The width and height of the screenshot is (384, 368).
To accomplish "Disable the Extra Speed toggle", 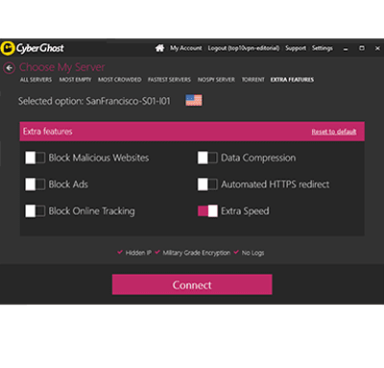I will [207, 211].
